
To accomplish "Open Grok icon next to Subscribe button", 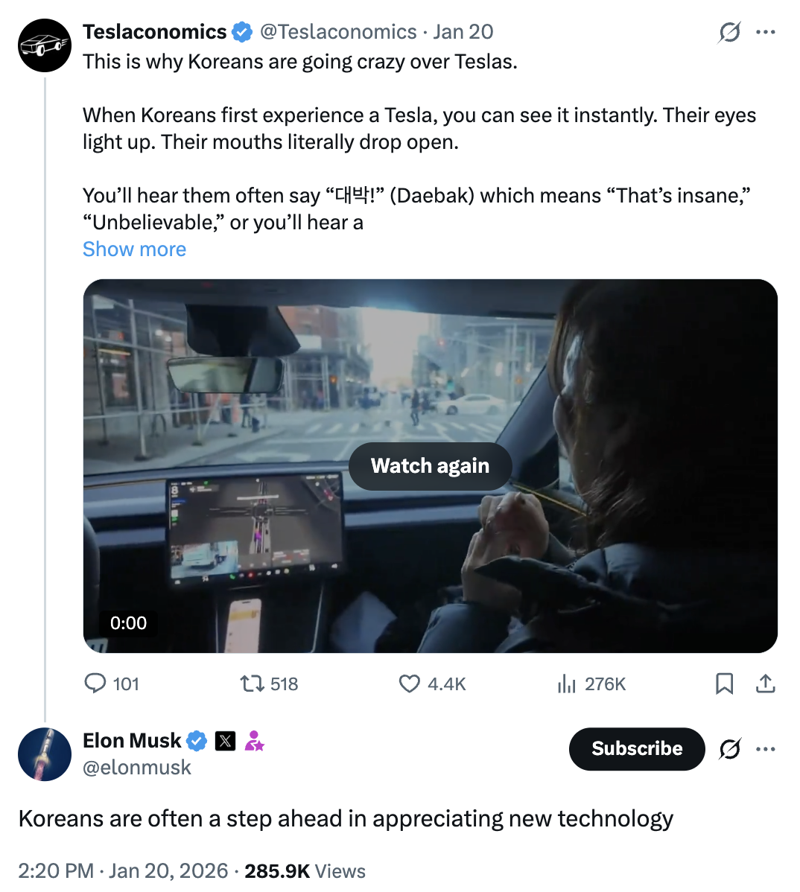I will (731, 749).
